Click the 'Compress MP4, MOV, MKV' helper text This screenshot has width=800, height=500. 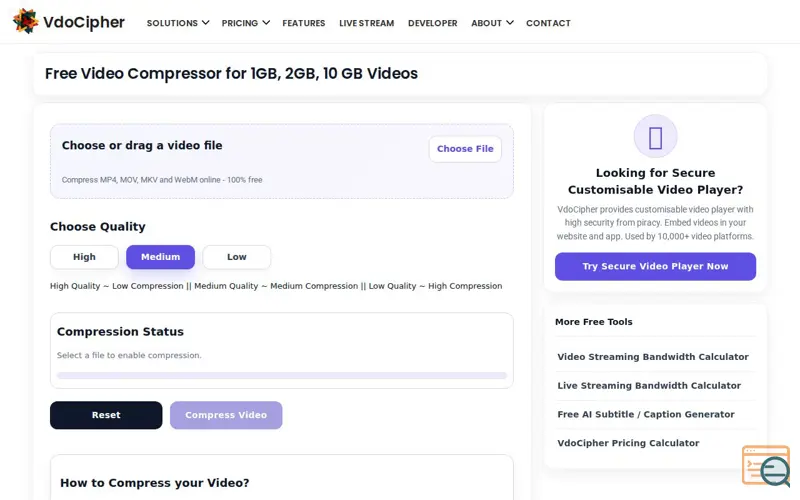pyautogui.click(x=162, y=180)
